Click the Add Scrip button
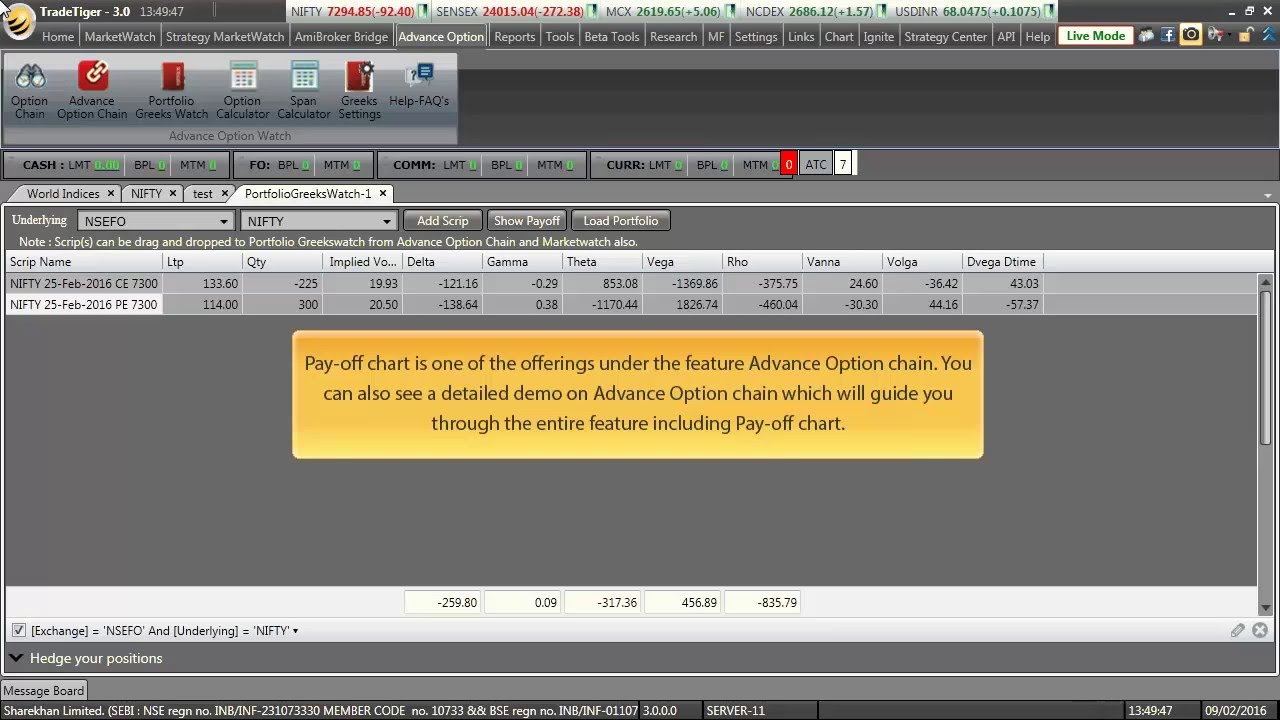This screenshot has height=720, width=1280. tap(442, 221)
